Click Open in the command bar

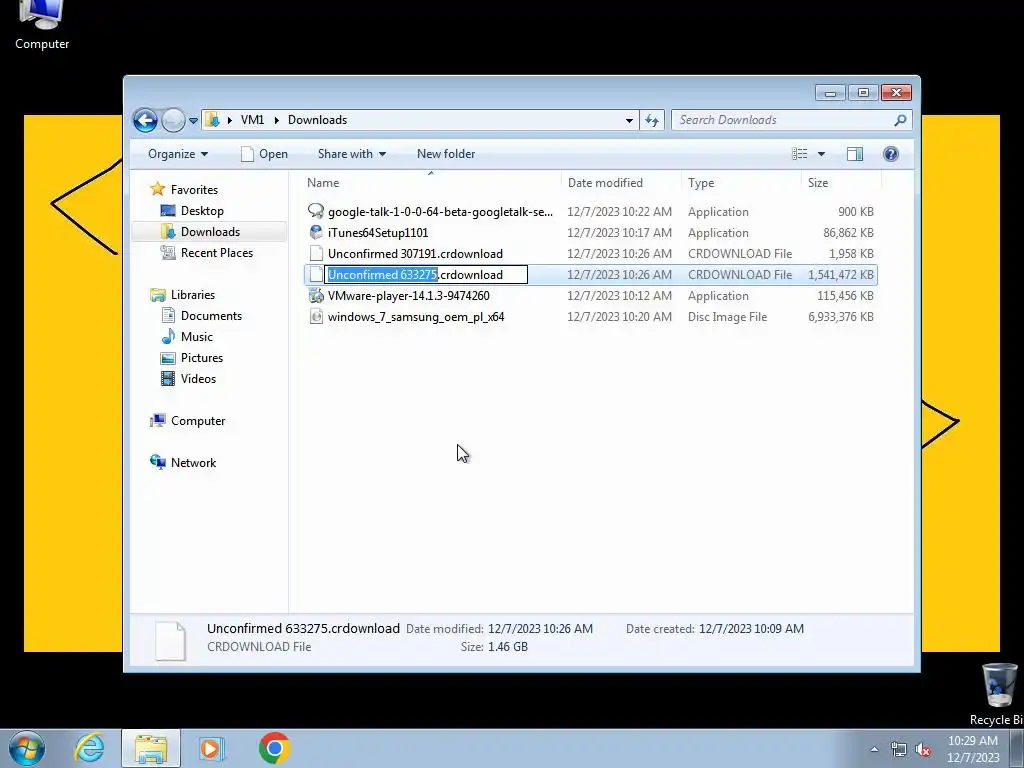[x=264, y=154]
